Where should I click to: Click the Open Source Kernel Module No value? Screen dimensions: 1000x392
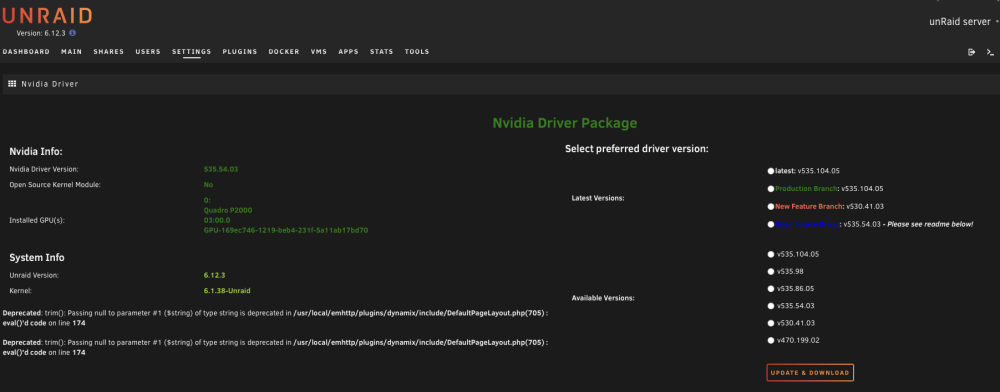[209, 185]
